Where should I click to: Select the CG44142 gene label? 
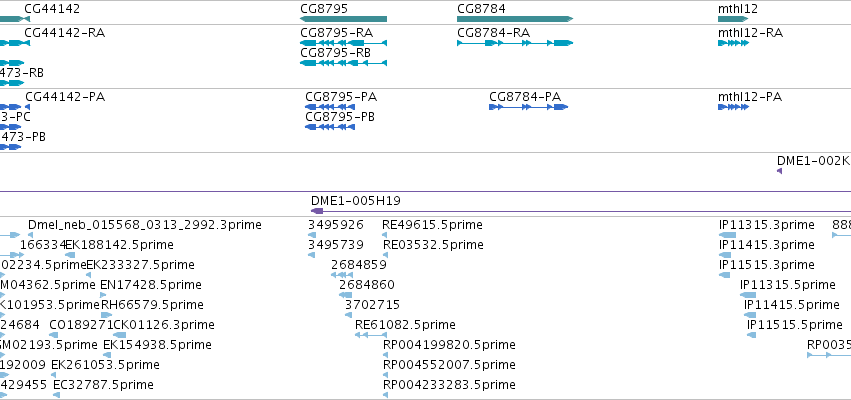tap(52, 9)
